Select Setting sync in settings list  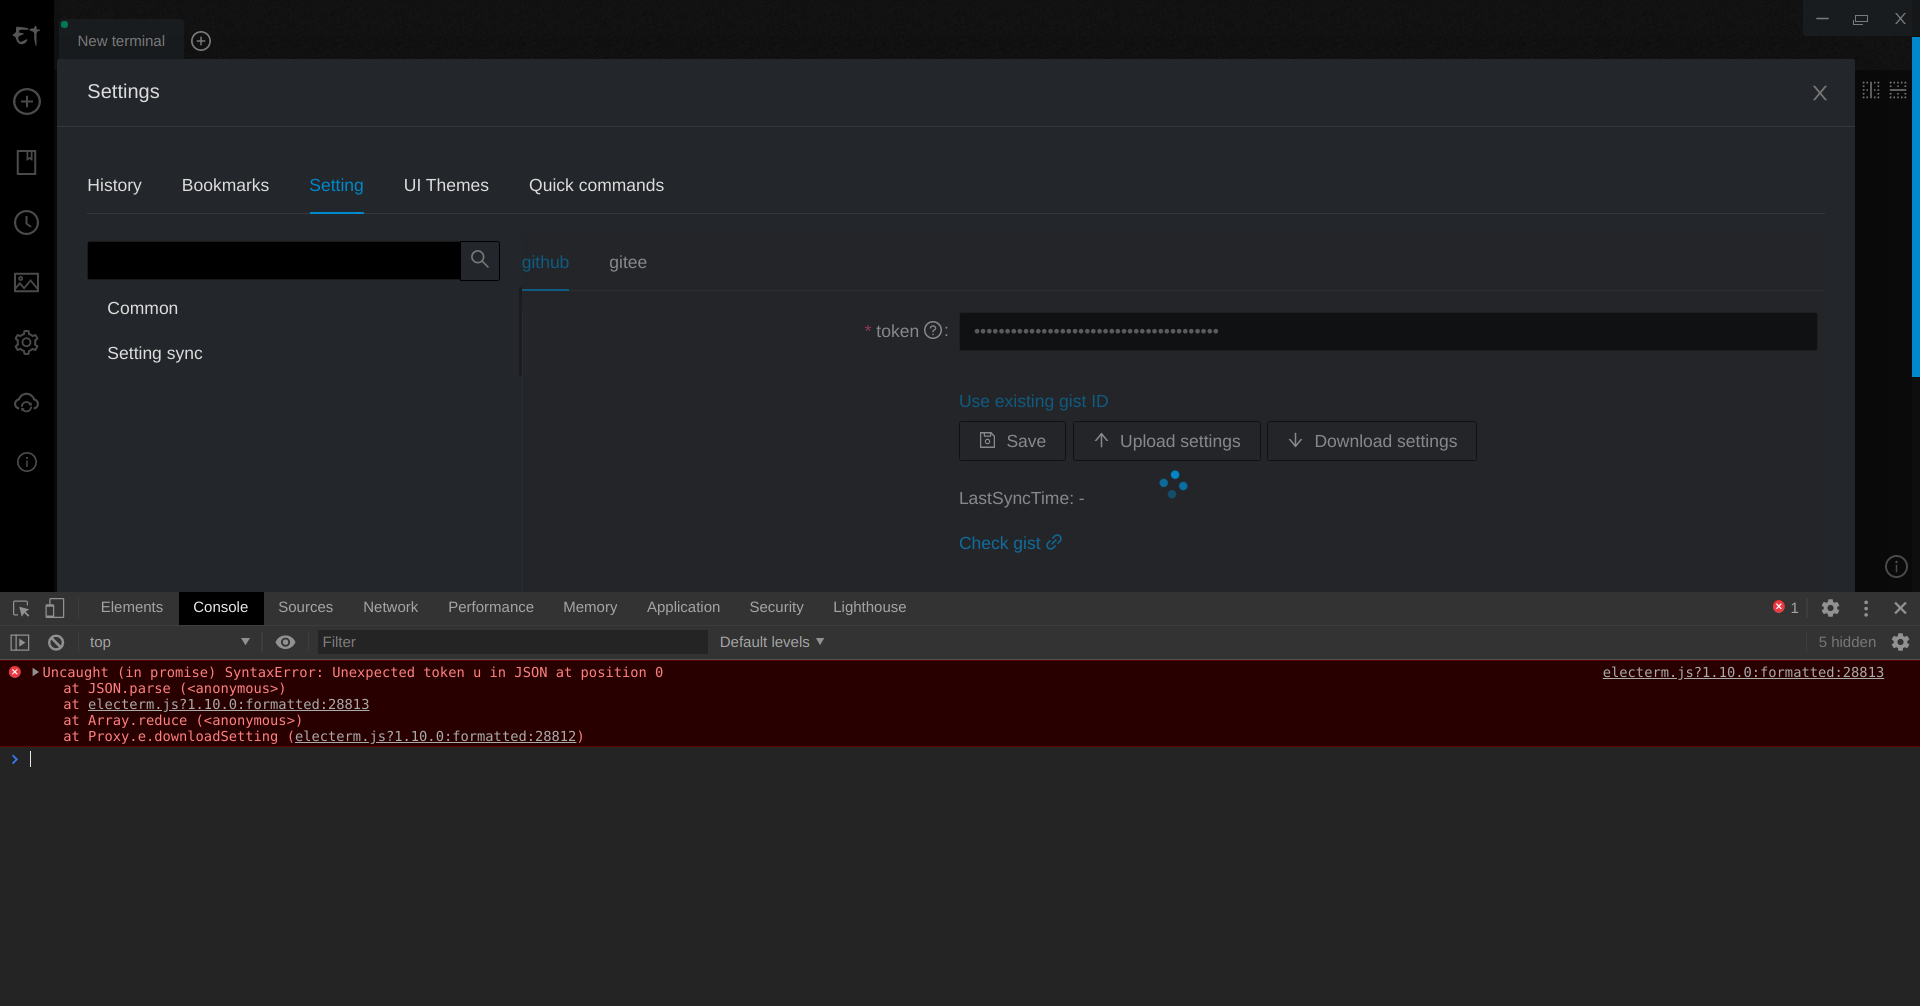click(x=155, y=354)
